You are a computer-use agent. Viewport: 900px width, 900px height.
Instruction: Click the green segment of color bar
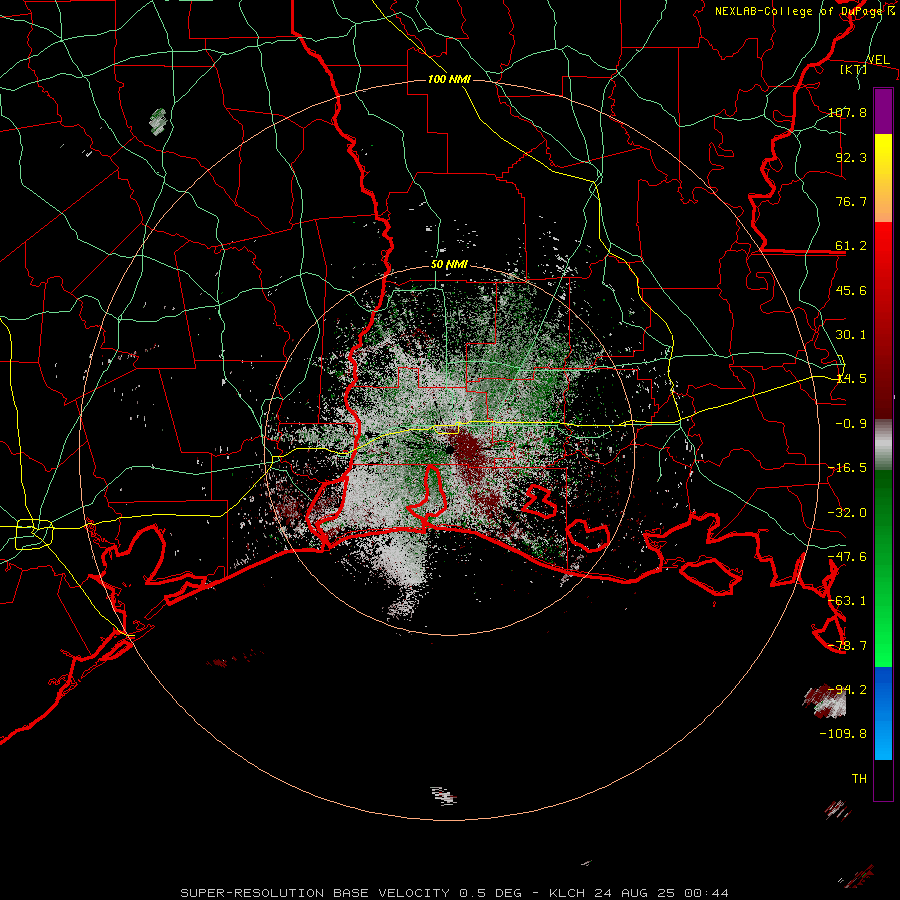tap(883, 568)
